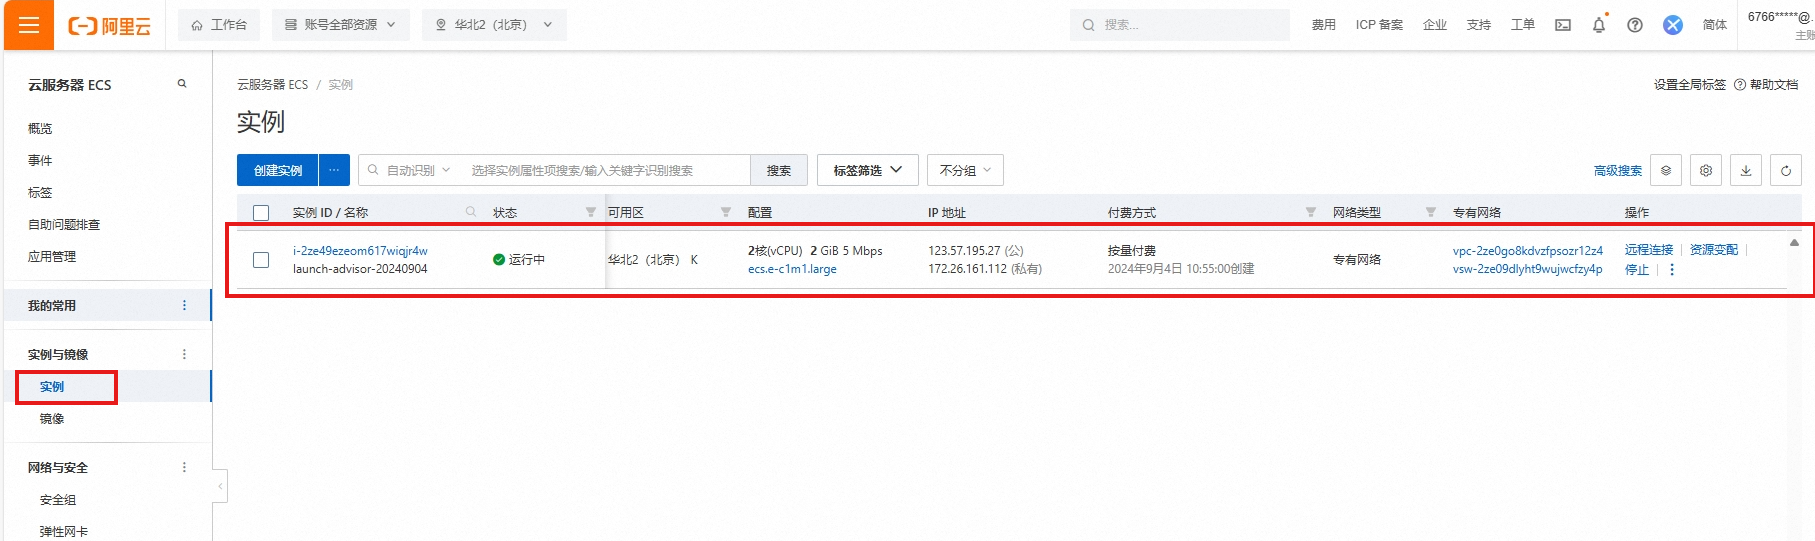
Task: Toggle the select-all header checkbox
Action: pos(261,213)
